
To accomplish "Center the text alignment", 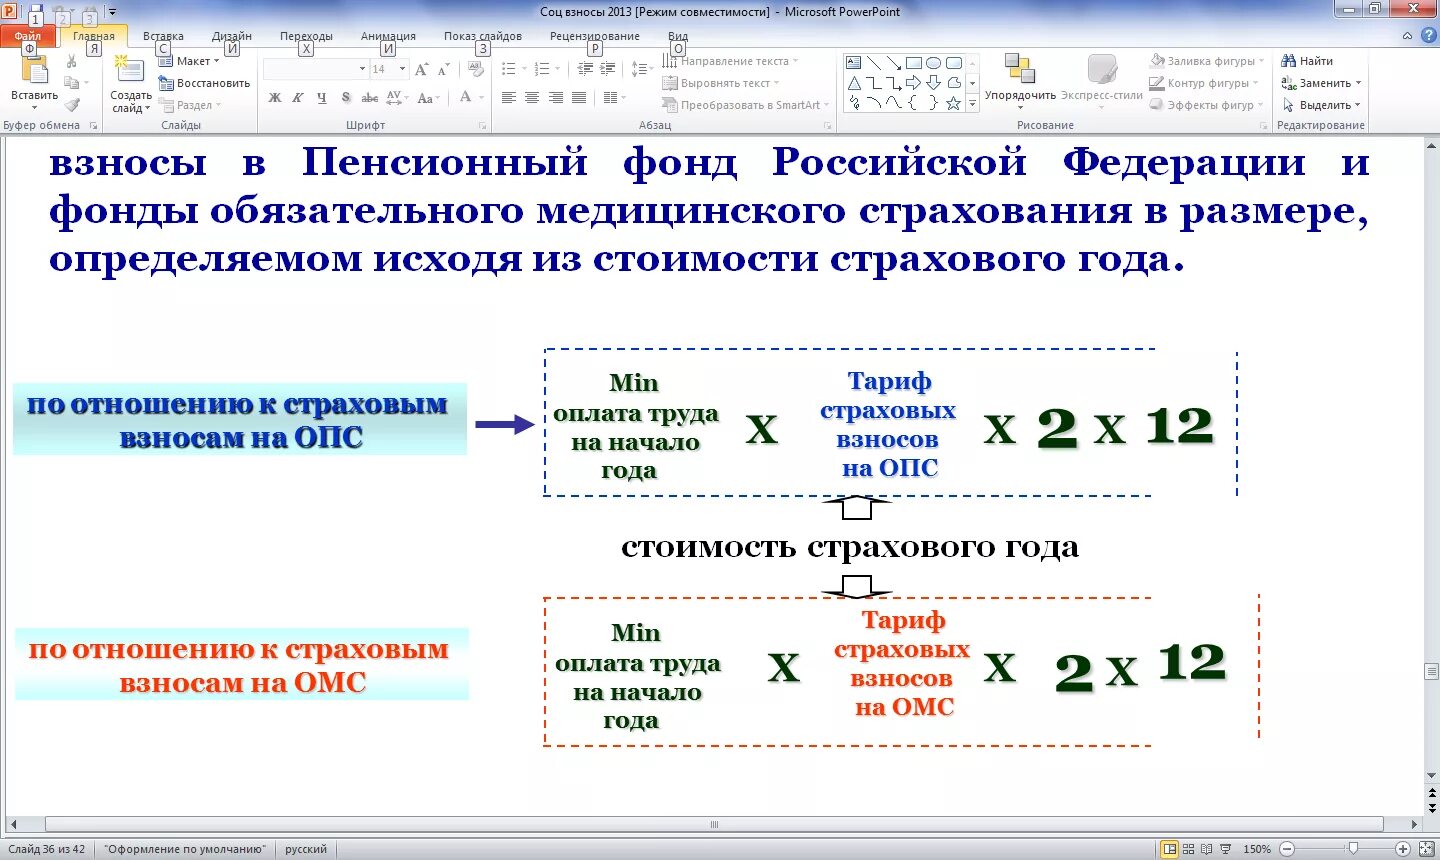I will pyautogui.click(x=532, y=97).
